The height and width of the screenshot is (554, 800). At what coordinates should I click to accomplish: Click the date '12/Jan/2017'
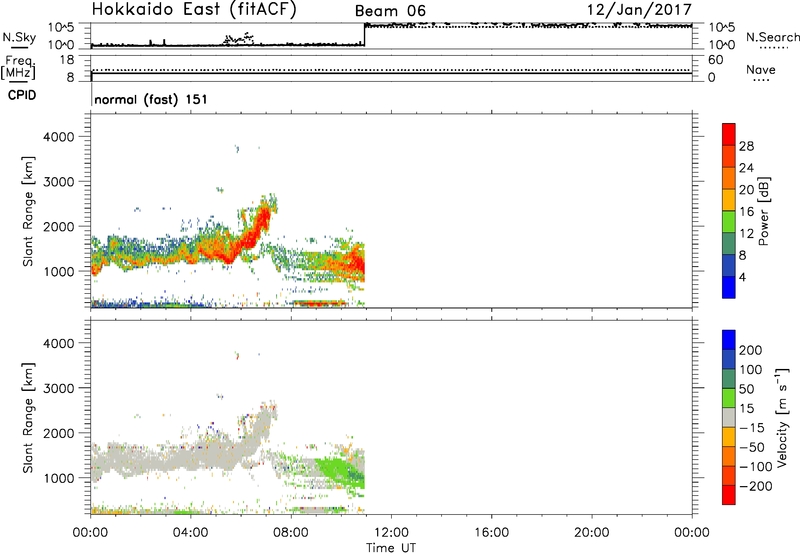[640, 10]
